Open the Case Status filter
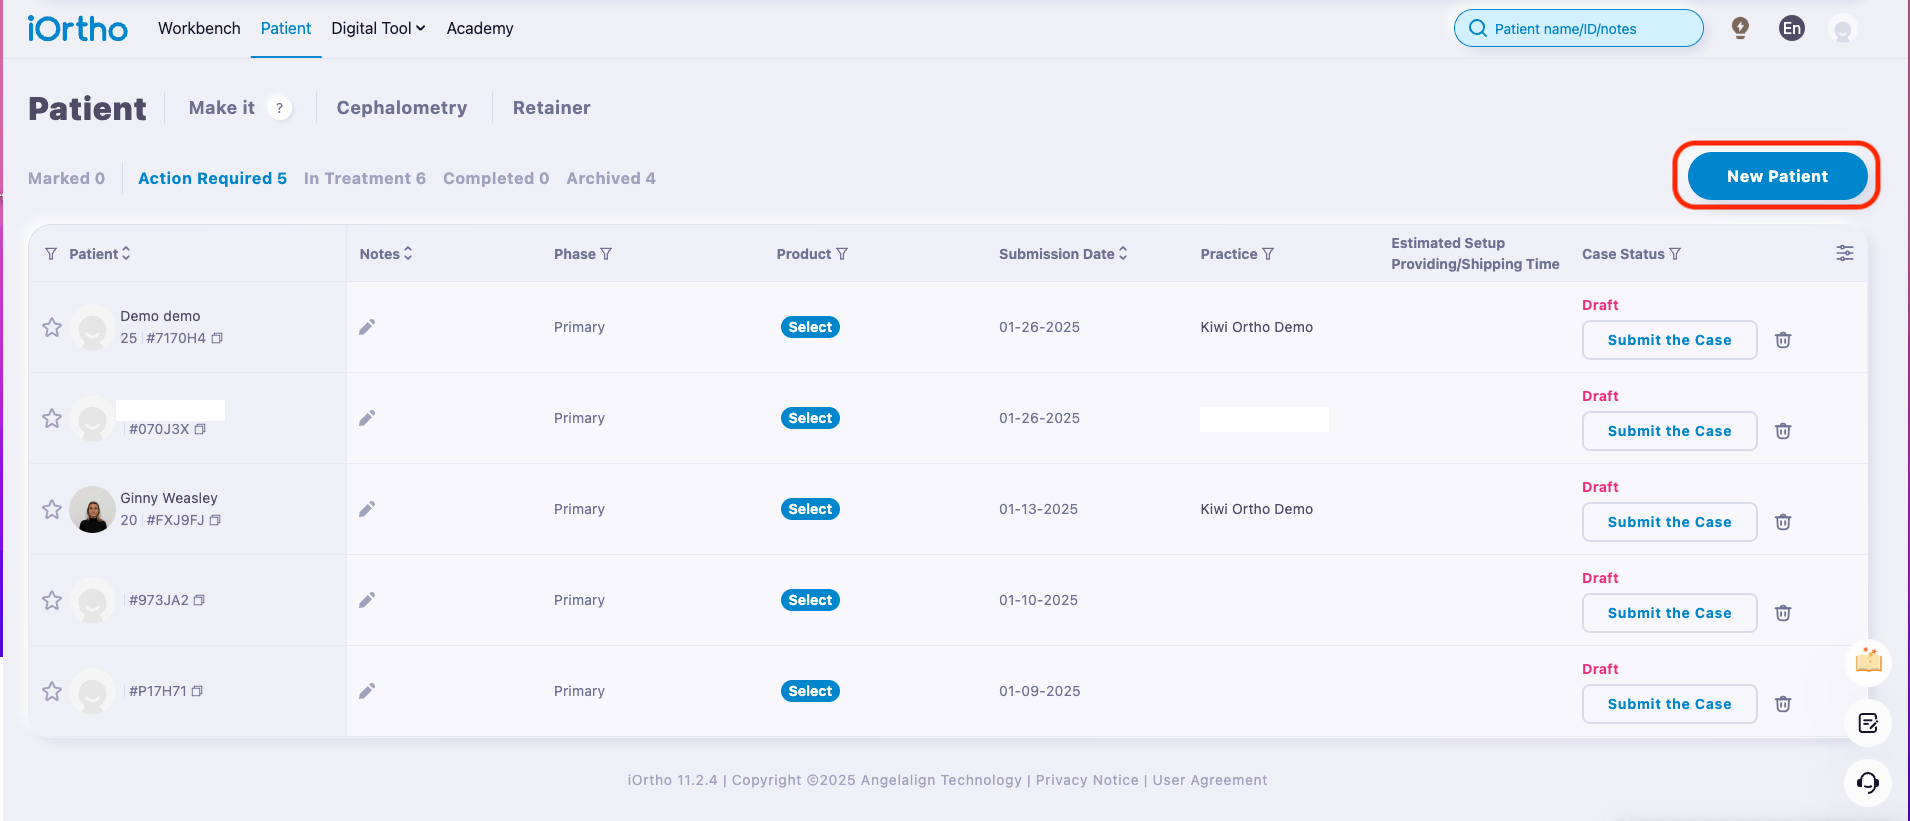 coord(1675,254)
